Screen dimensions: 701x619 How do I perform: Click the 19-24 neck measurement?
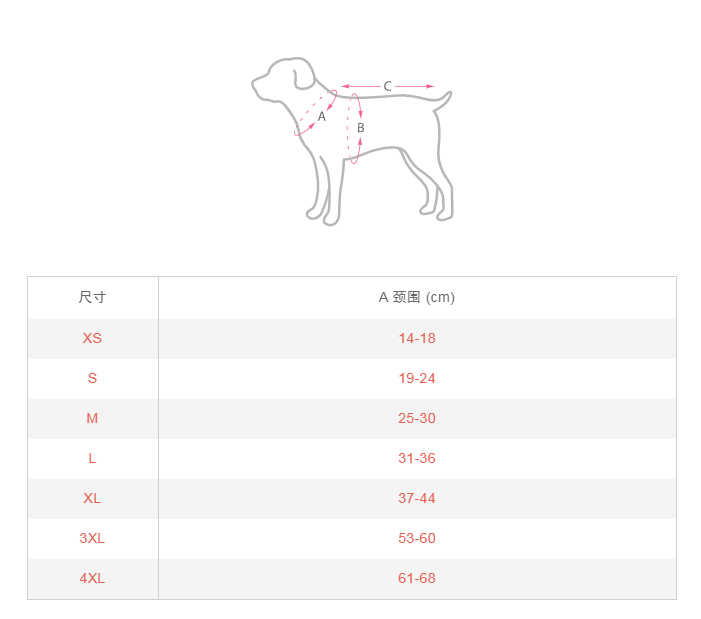point(417,378)
